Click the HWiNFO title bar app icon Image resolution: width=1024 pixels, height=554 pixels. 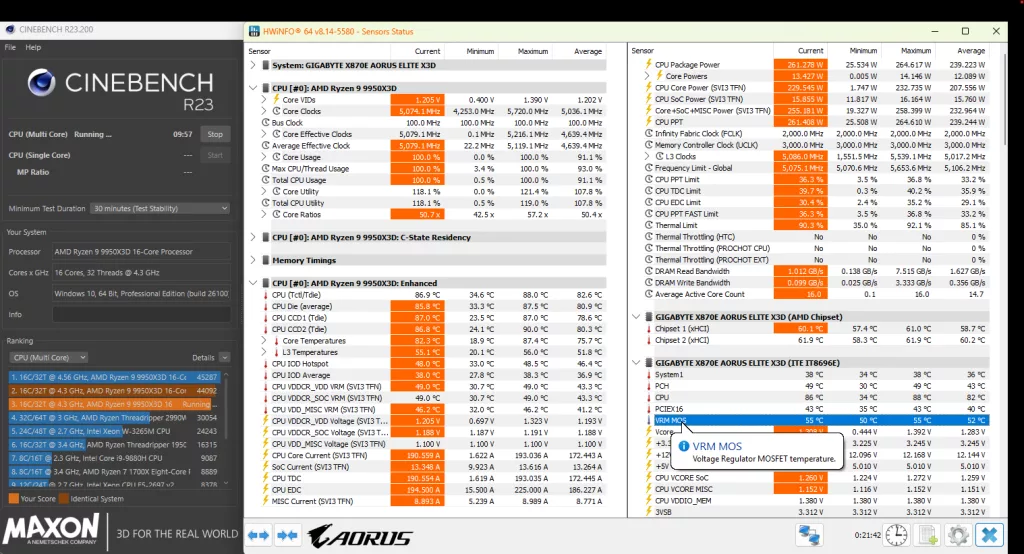click(254, 31)
